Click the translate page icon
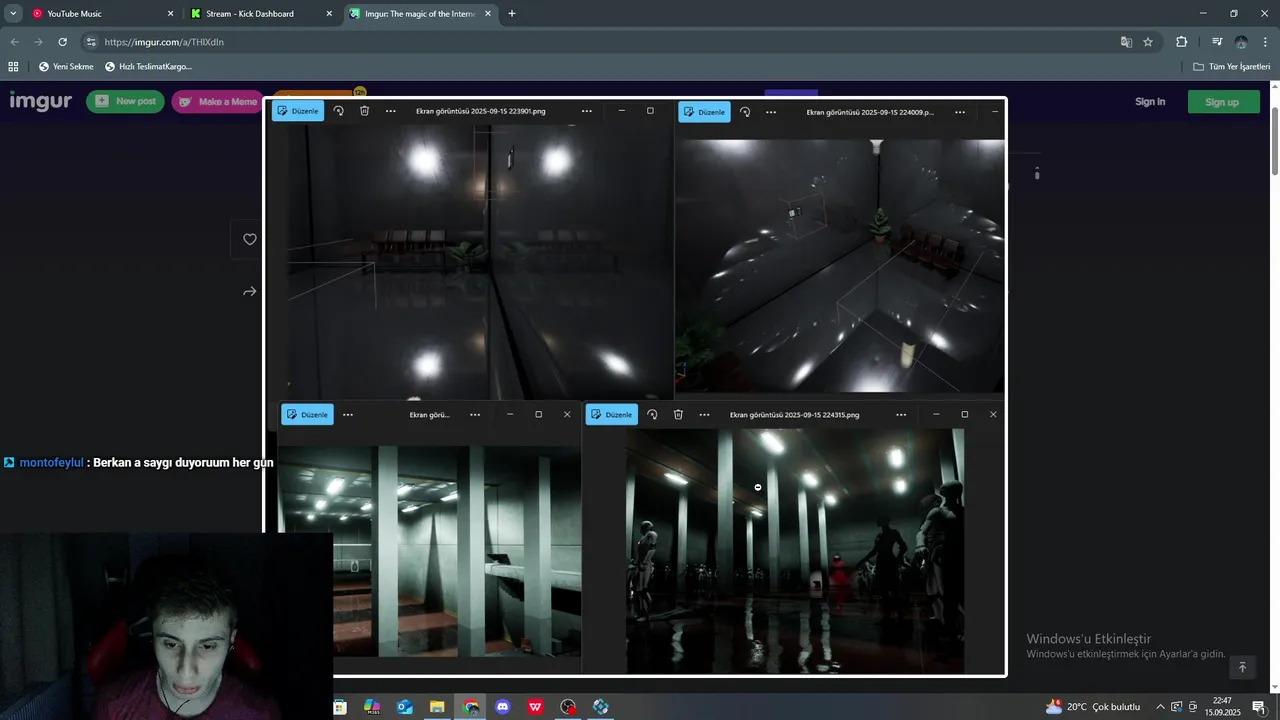The height and width of the screenshot is (720, 1280). pyautogui.click(x=1126, y=42)
